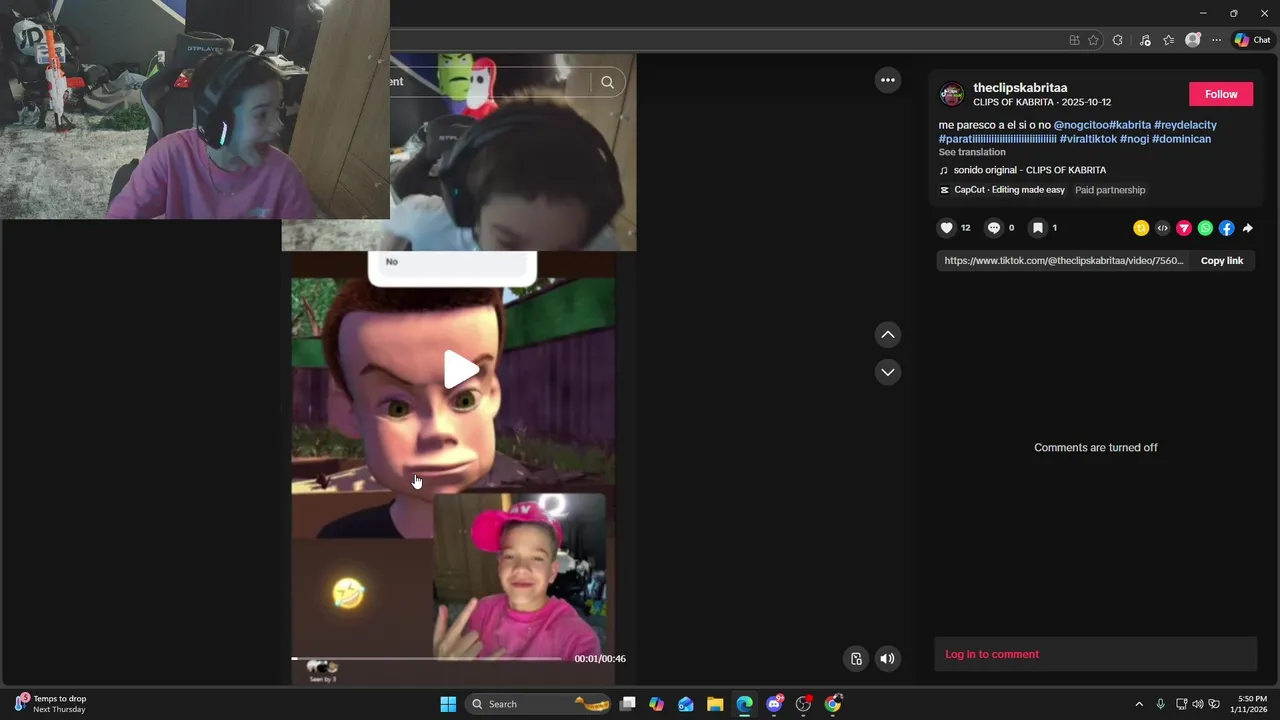Viewport: 1280px width, 720px height.
Task: Open Copilot Chat in Edge toolbar
Action: [1252, 40]
